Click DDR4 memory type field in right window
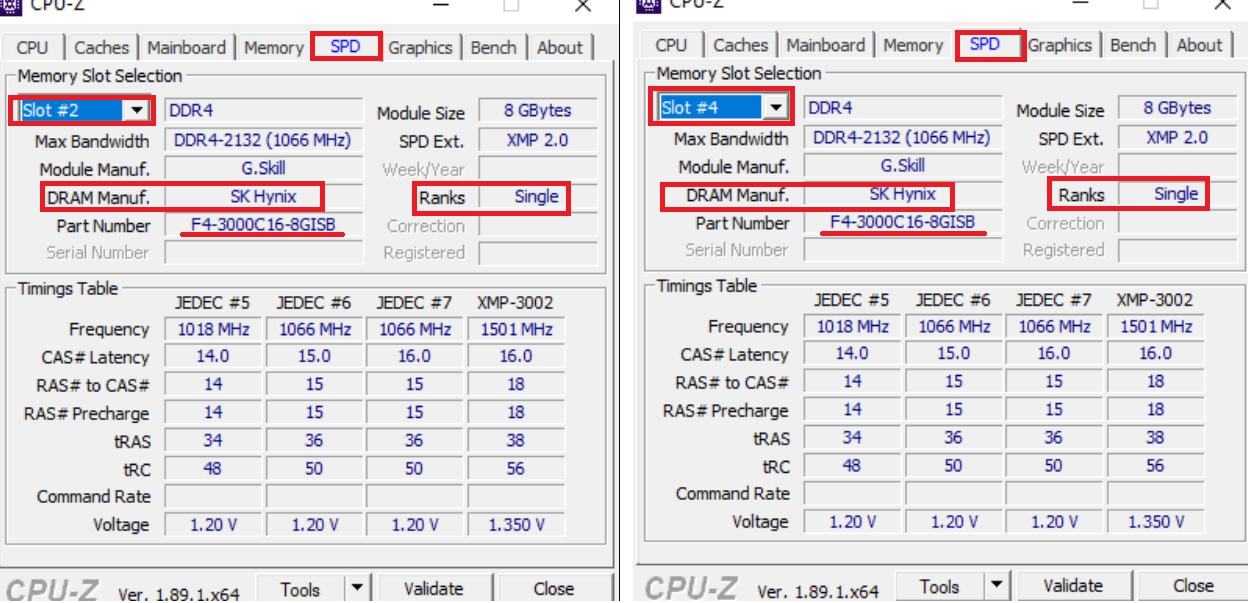The image size is (1248, 603). coord(903,107)
